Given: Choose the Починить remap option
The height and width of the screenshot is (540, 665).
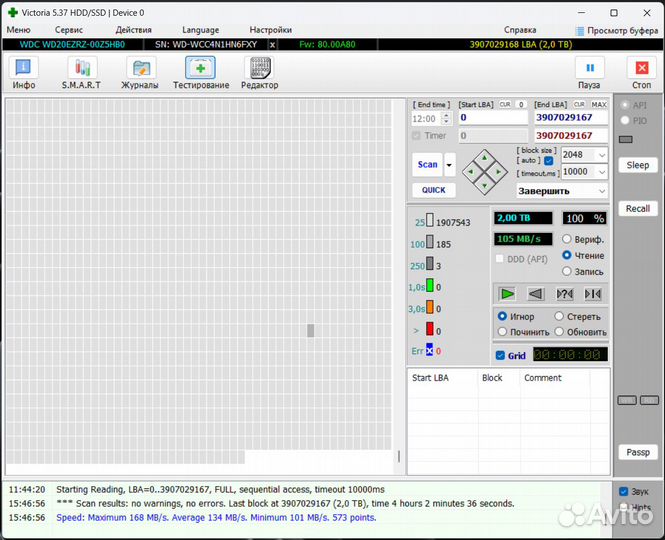Looking at the screenshot, I should coord(502,332).
